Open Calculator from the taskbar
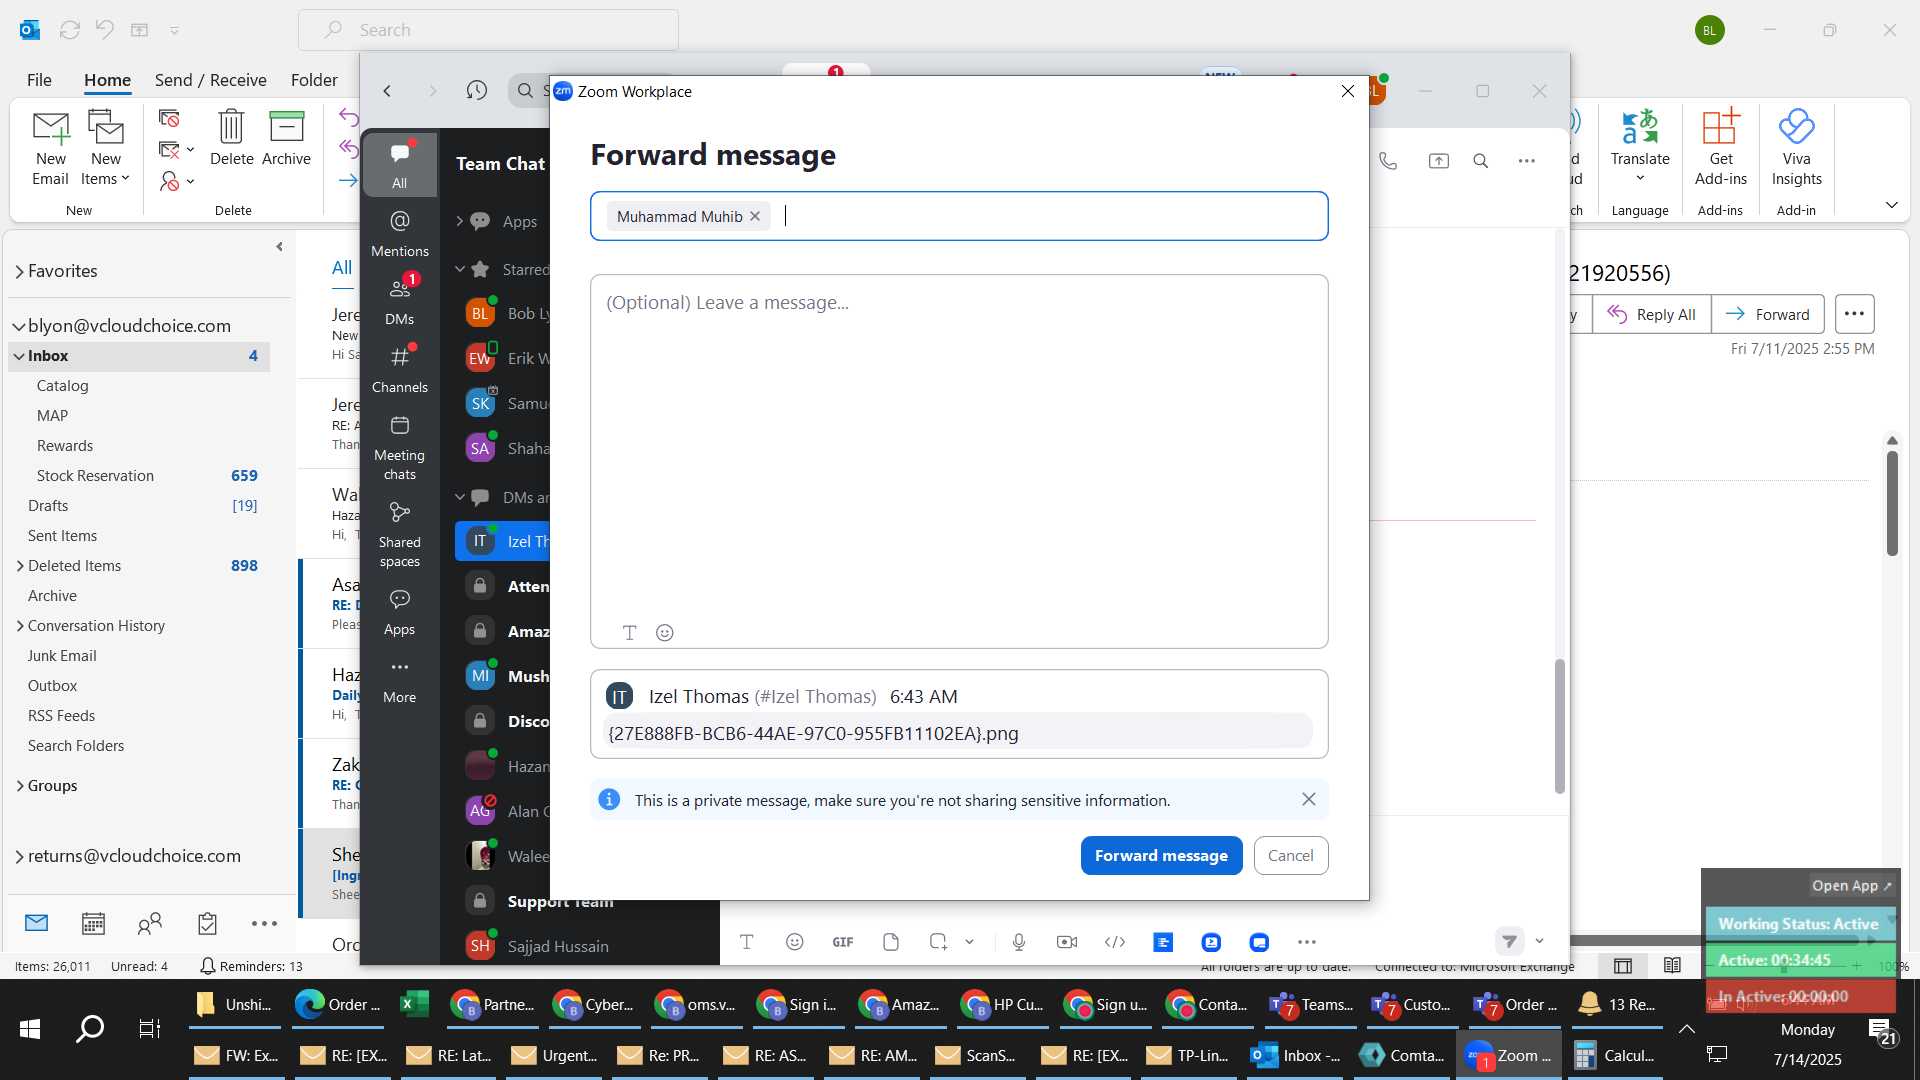The width and height of the screenshot is (1920, 1080). (x=1616, y=1055)
